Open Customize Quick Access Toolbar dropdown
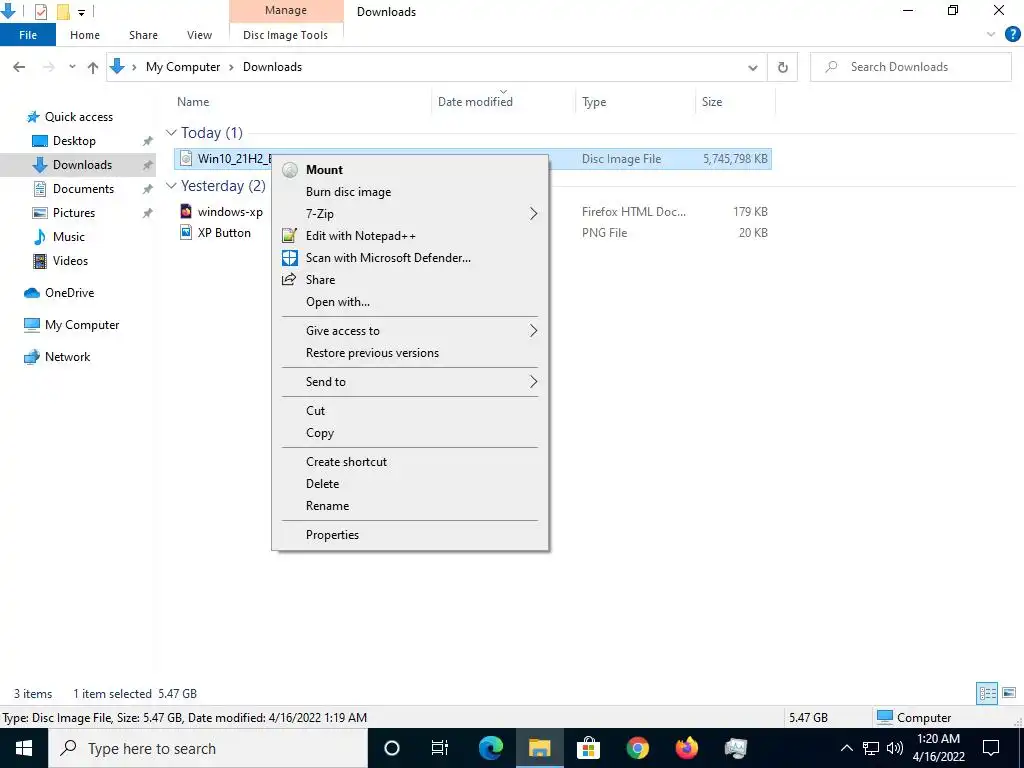Image resolution: width=1024 pixels, height=768 pixels. [82, 12]
